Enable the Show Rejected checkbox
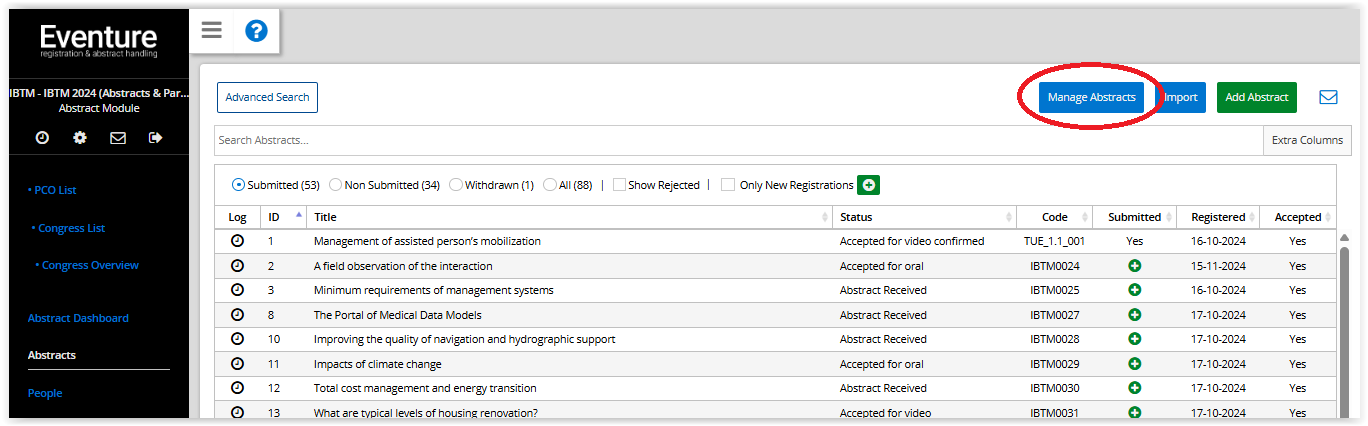 [619, 185]
